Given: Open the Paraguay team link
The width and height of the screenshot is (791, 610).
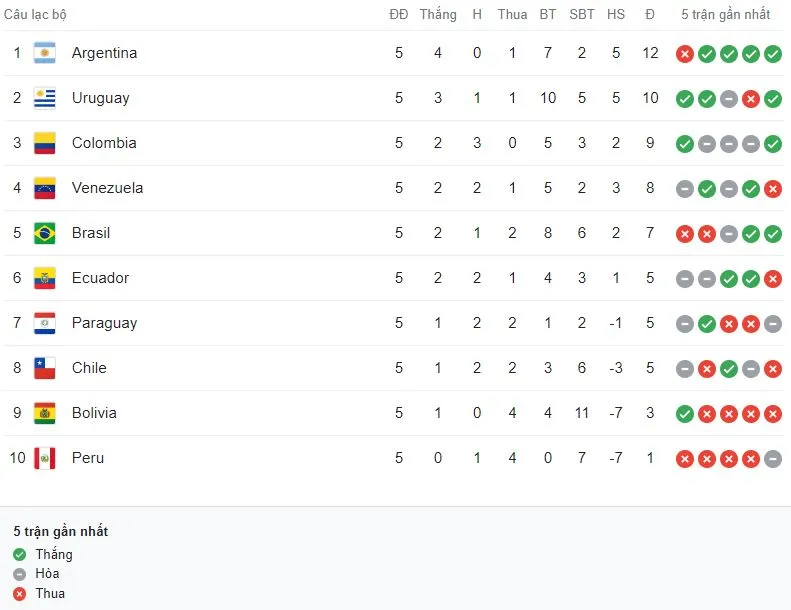Looking at the screenshot, I should (x=104, y=323).
